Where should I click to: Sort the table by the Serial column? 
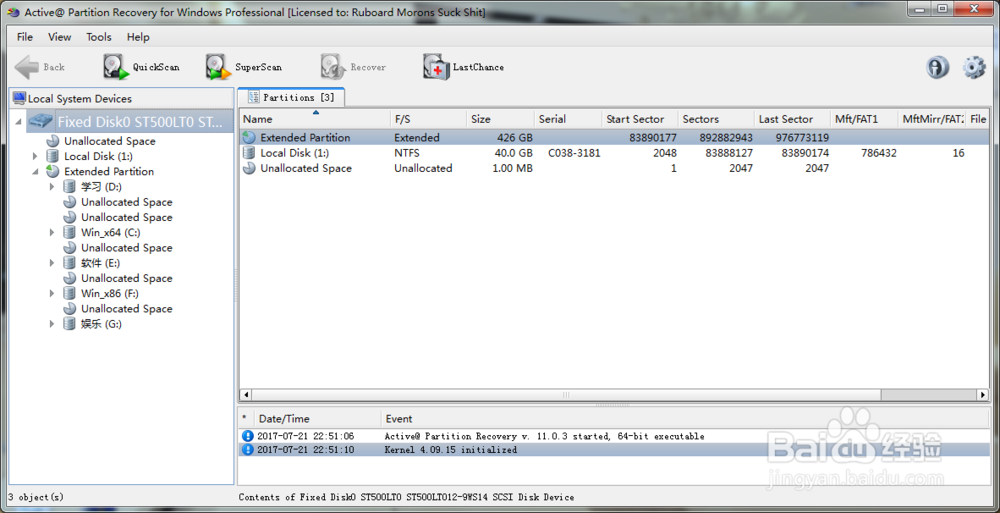[568, 119]
